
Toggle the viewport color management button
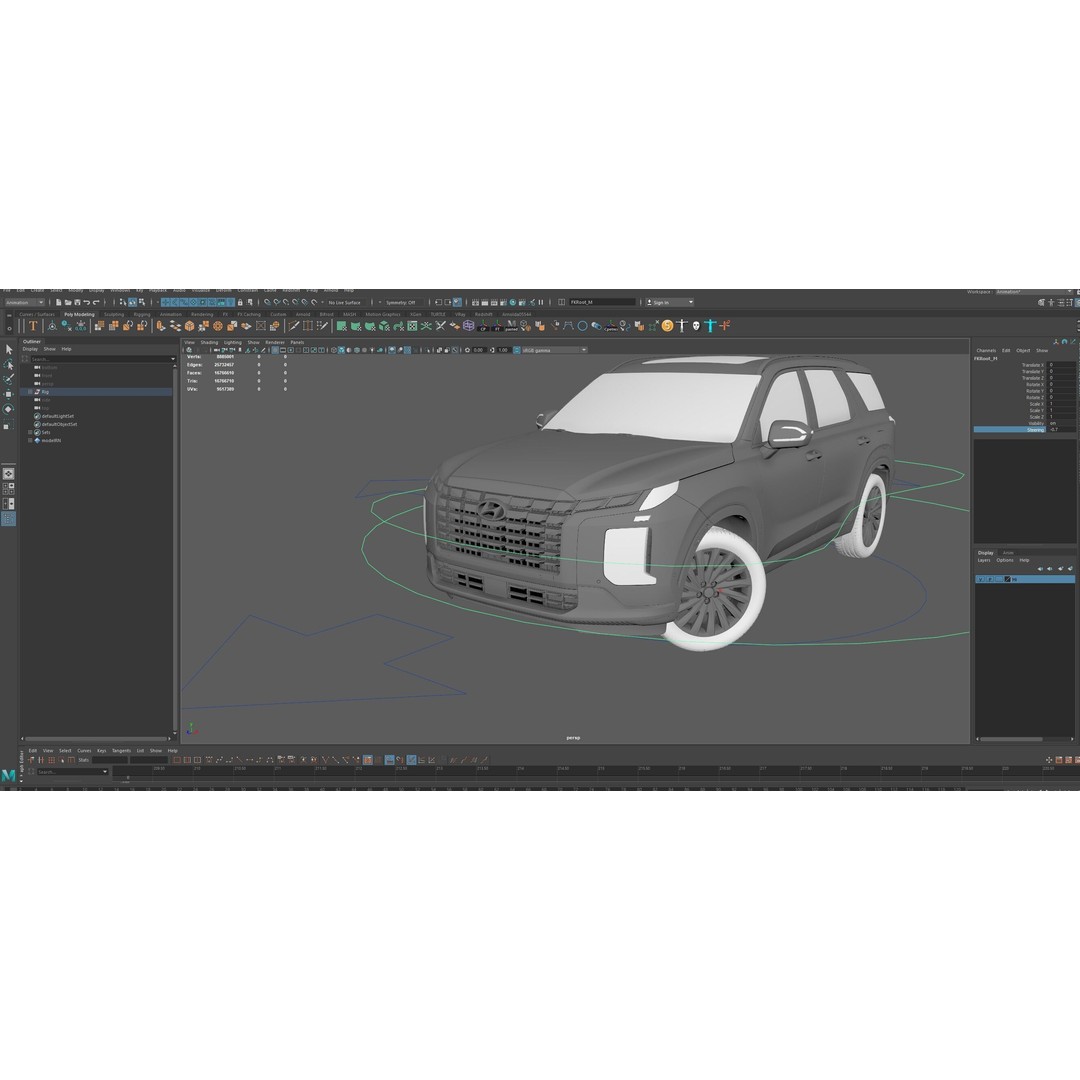517,350
